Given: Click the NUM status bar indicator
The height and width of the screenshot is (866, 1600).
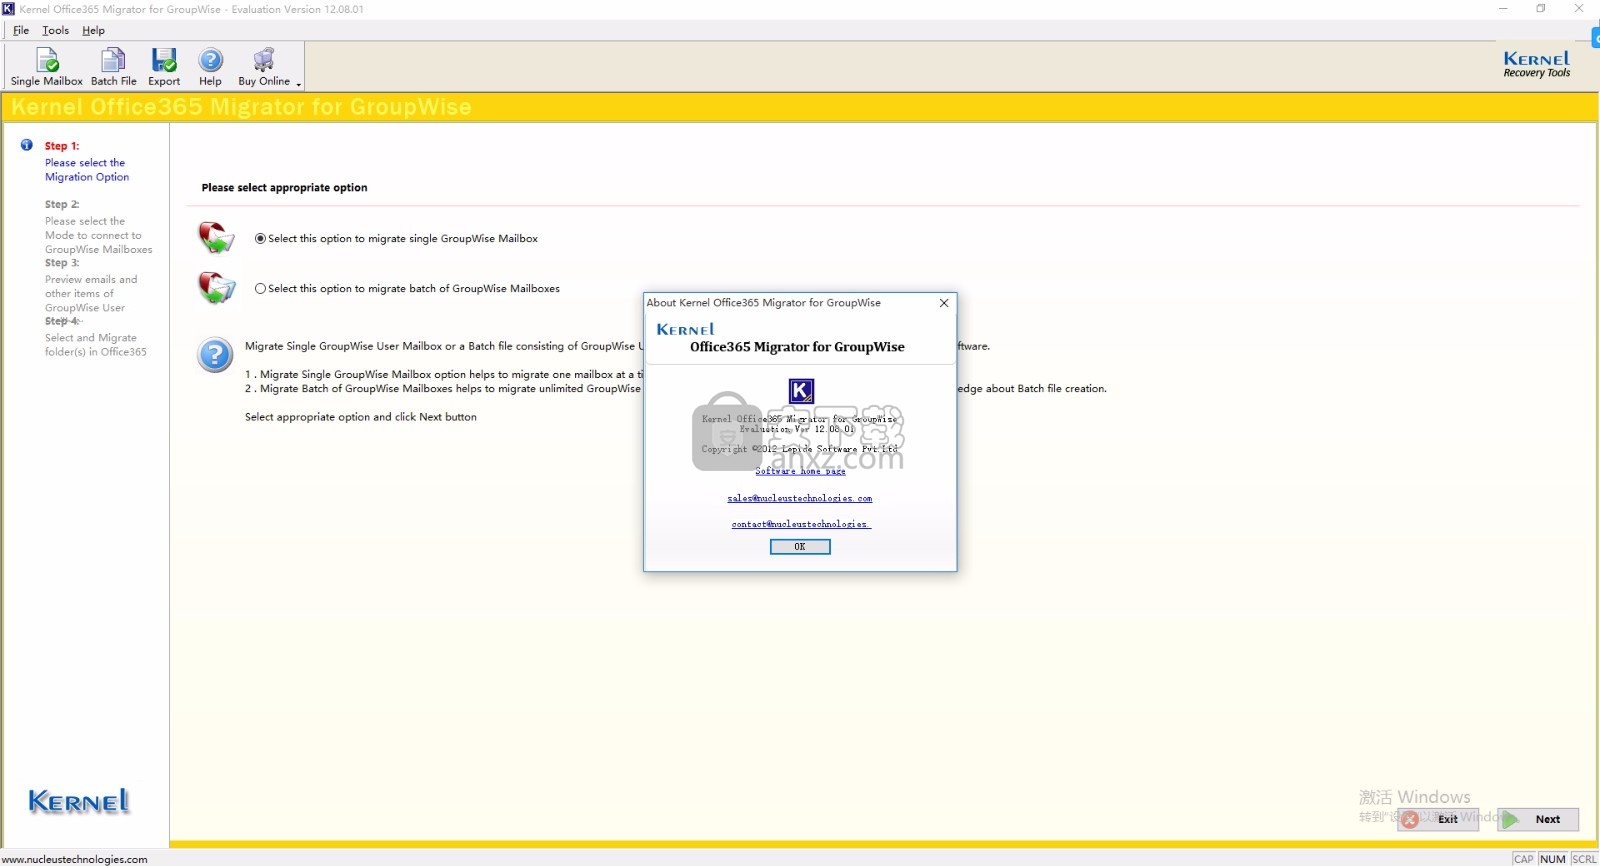Looking at the screenshot, I should 1553,859.
